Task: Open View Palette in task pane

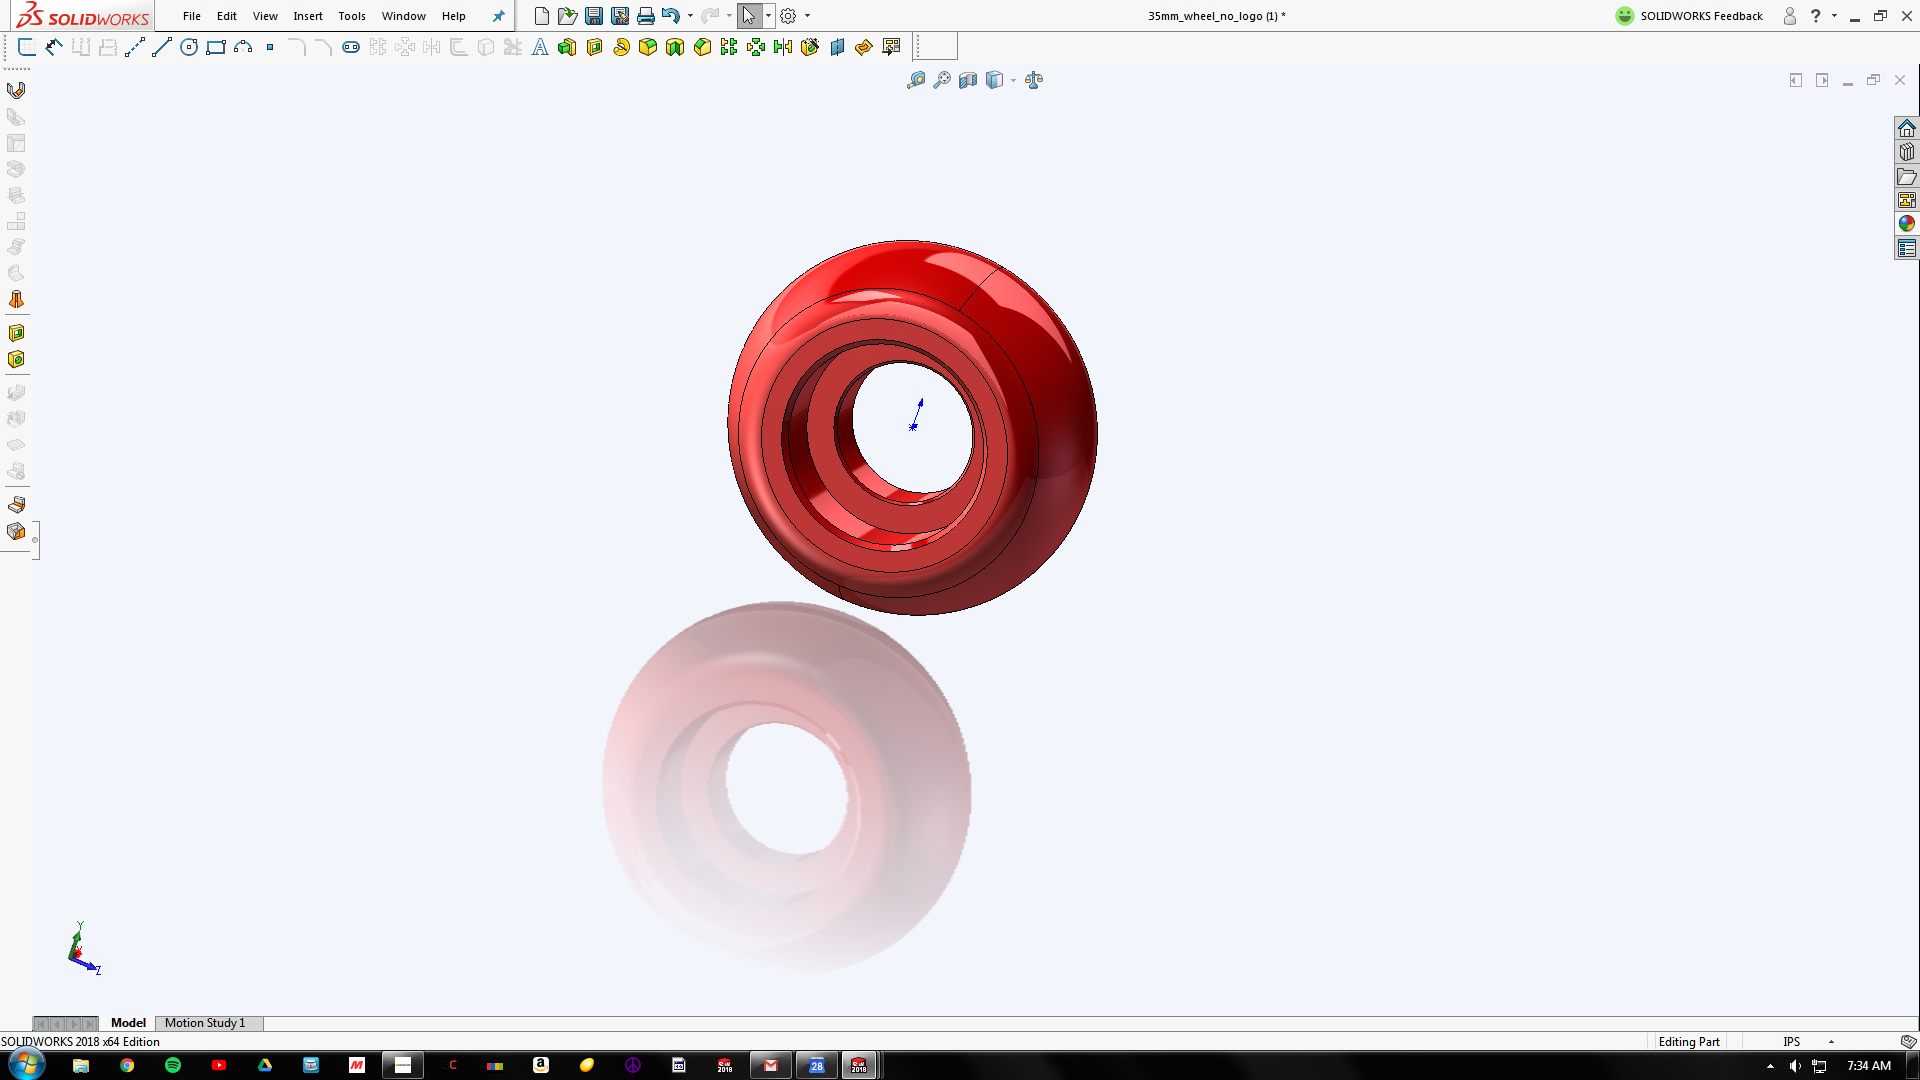Action: point(1907,201)
